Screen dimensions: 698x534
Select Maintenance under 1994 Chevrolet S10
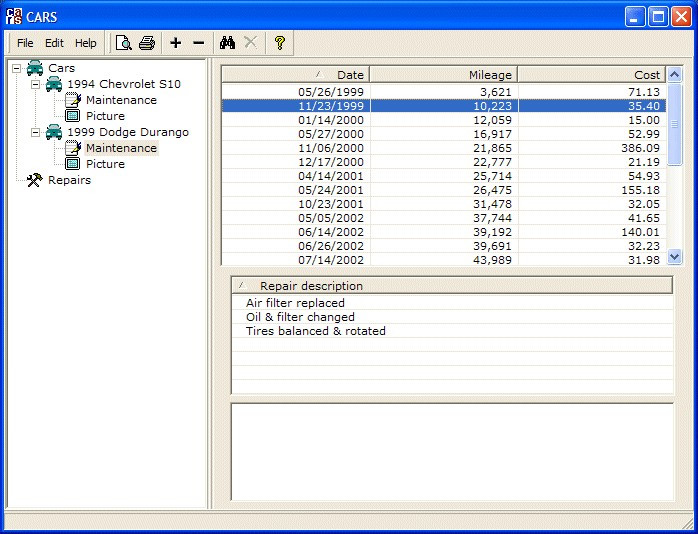coord(122,100)
